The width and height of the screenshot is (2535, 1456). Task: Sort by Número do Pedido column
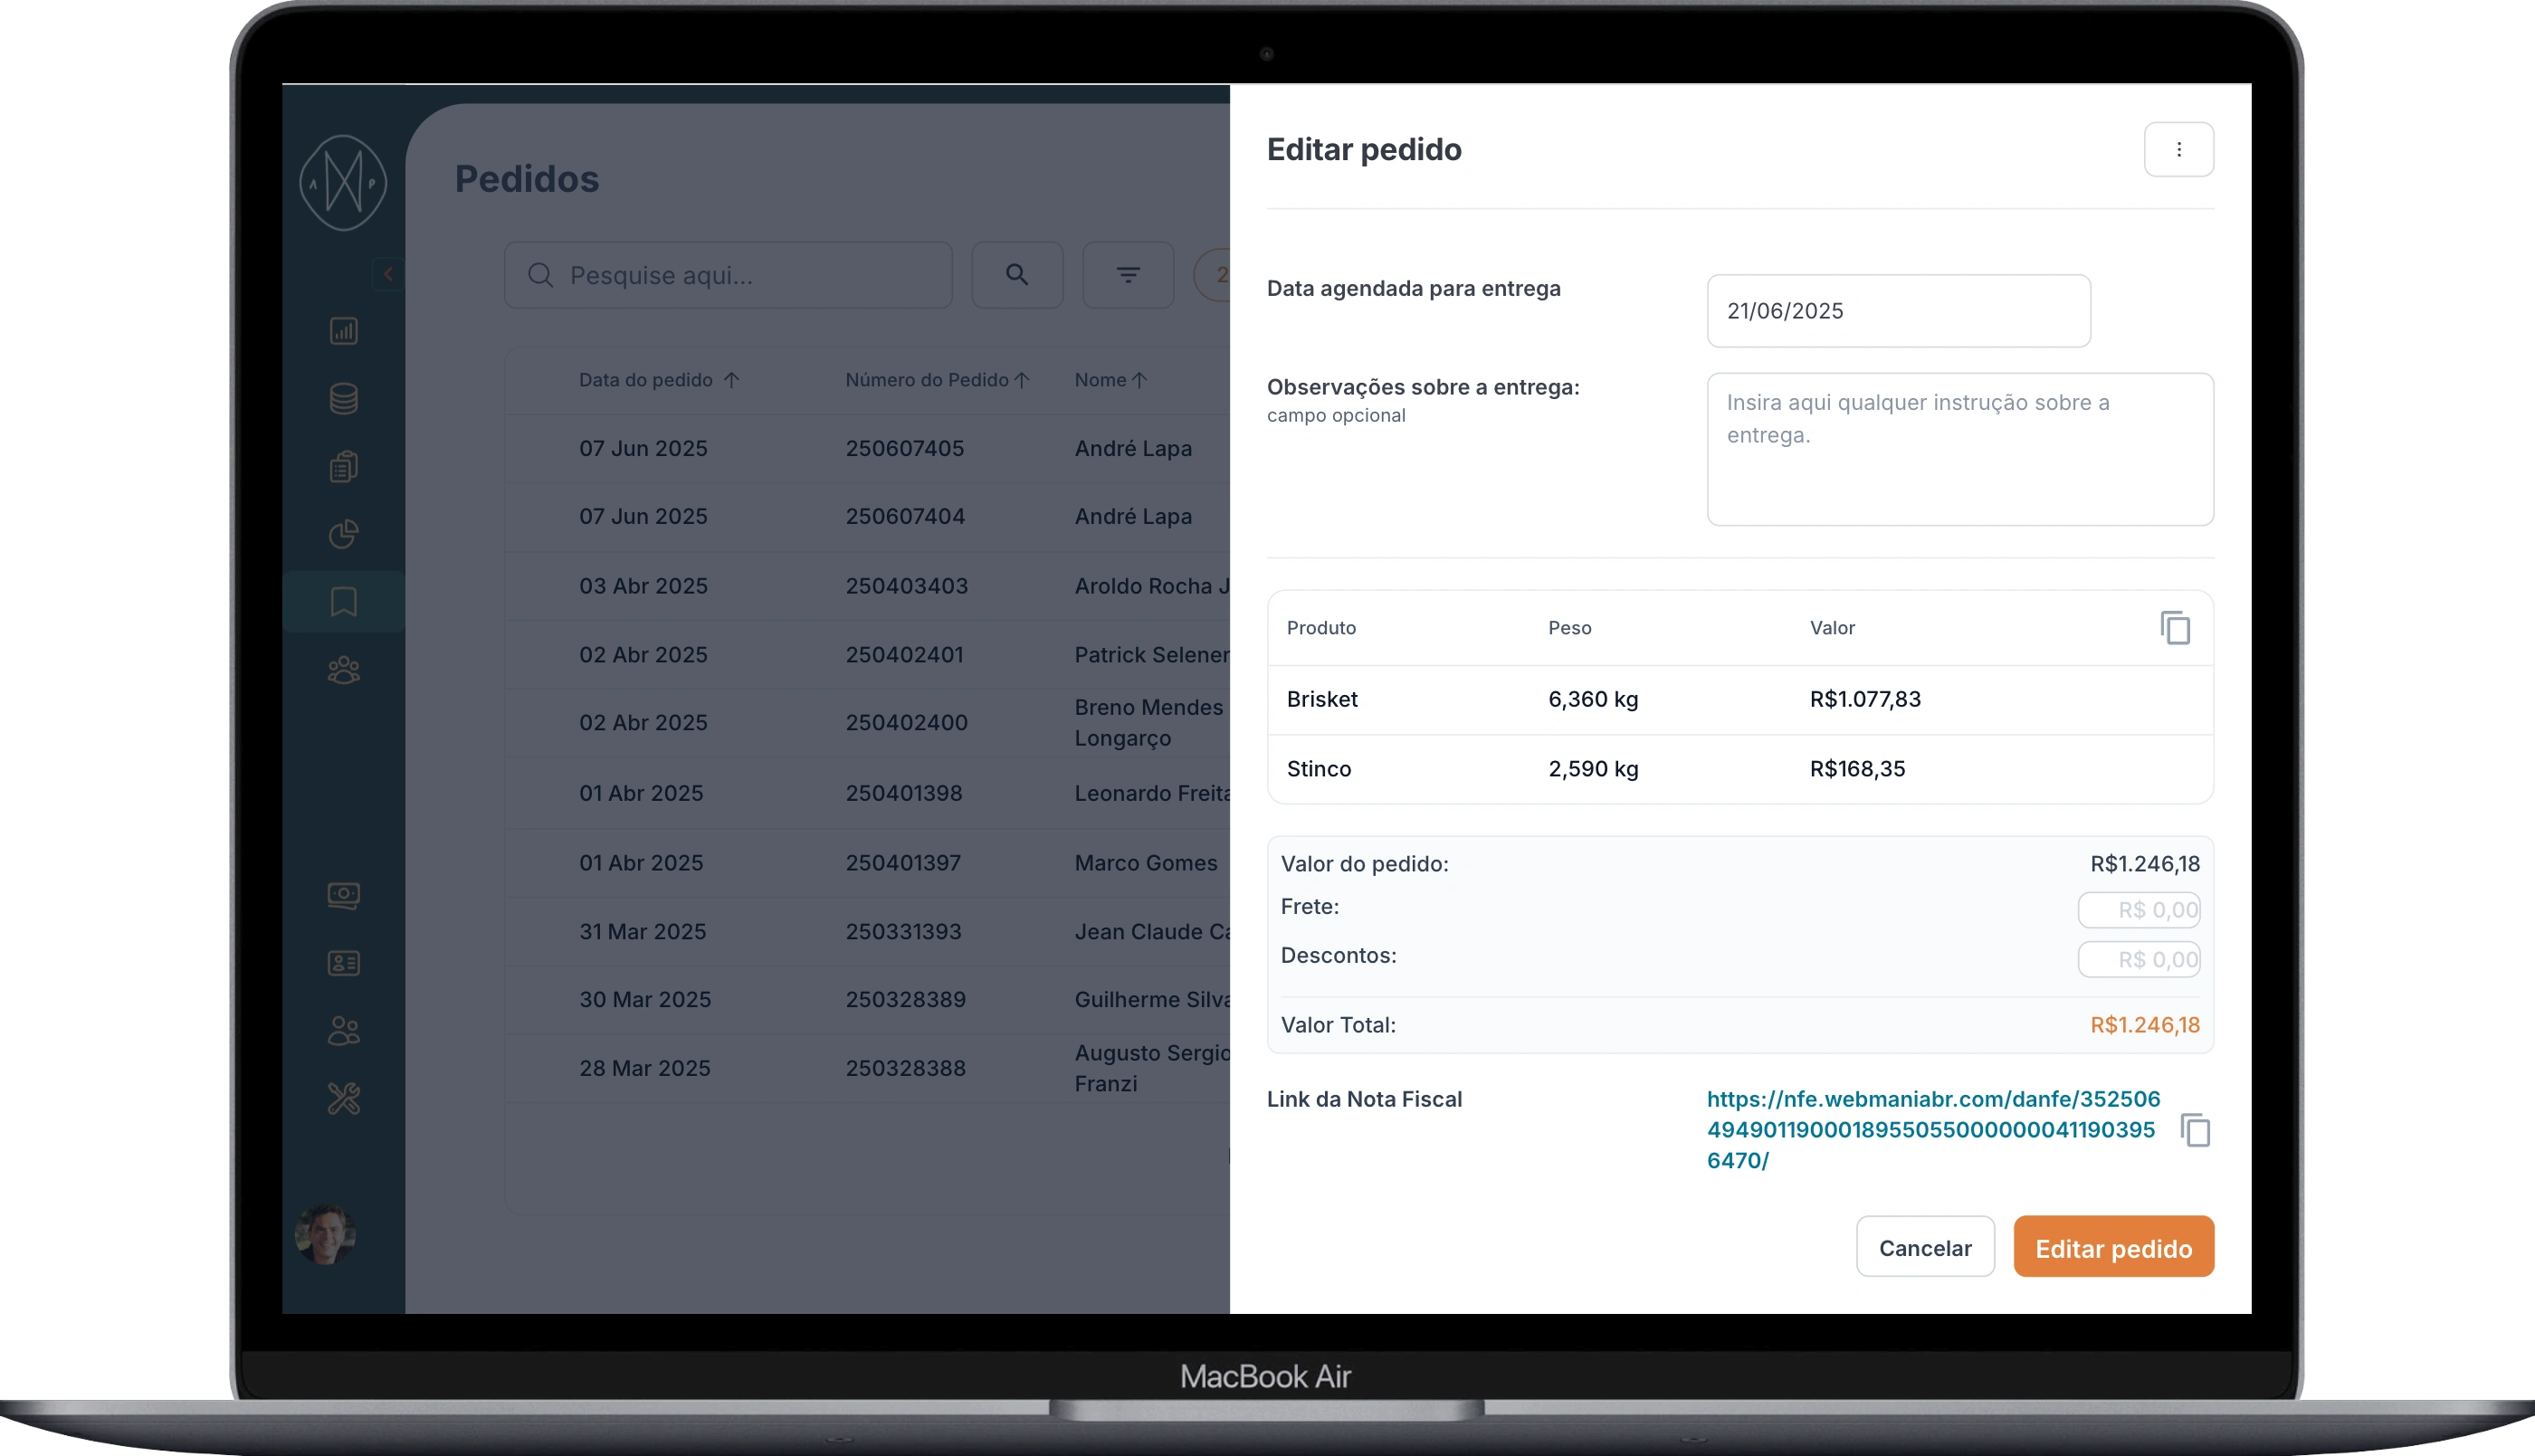click(937, 380)
